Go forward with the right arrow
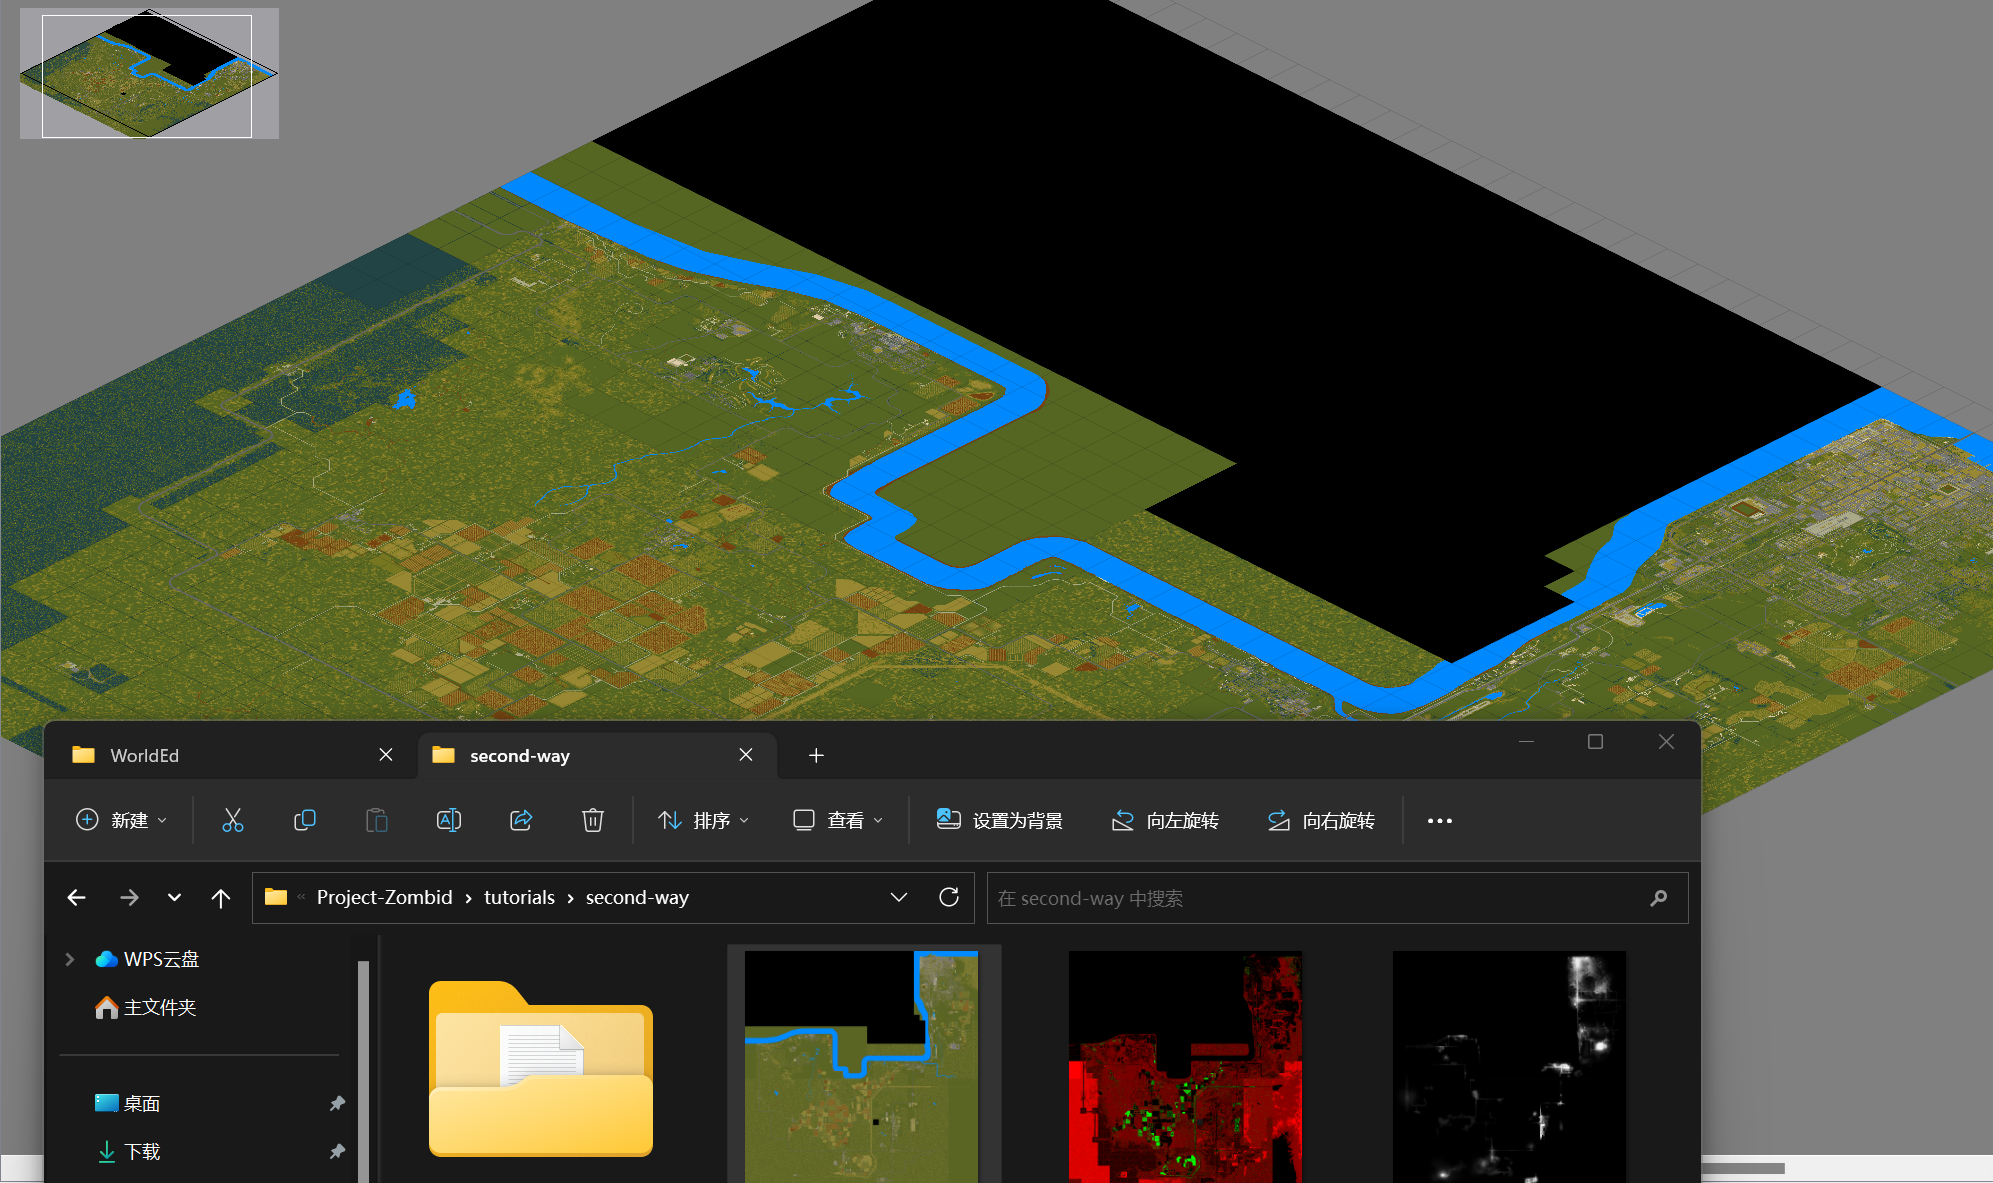The height and width of the screenshot is (1183, 1993). click(129, 898)
